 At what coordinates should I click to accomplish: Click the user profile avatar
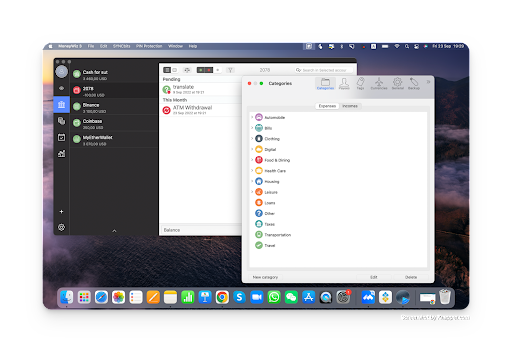[61, 72]
